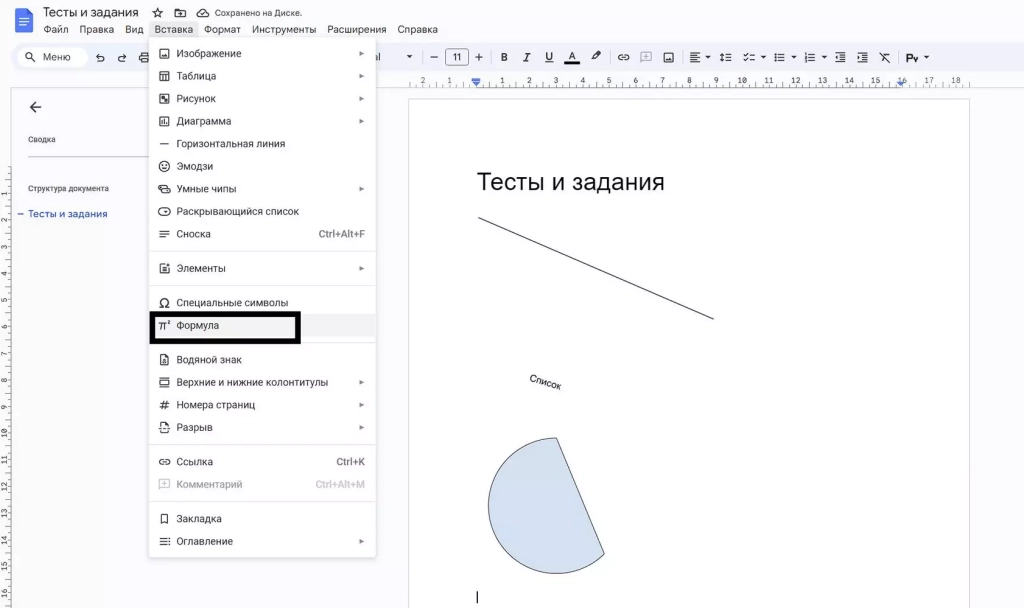
Task: Clear formatting with the toolbar icon
Action: pos(885,57)
